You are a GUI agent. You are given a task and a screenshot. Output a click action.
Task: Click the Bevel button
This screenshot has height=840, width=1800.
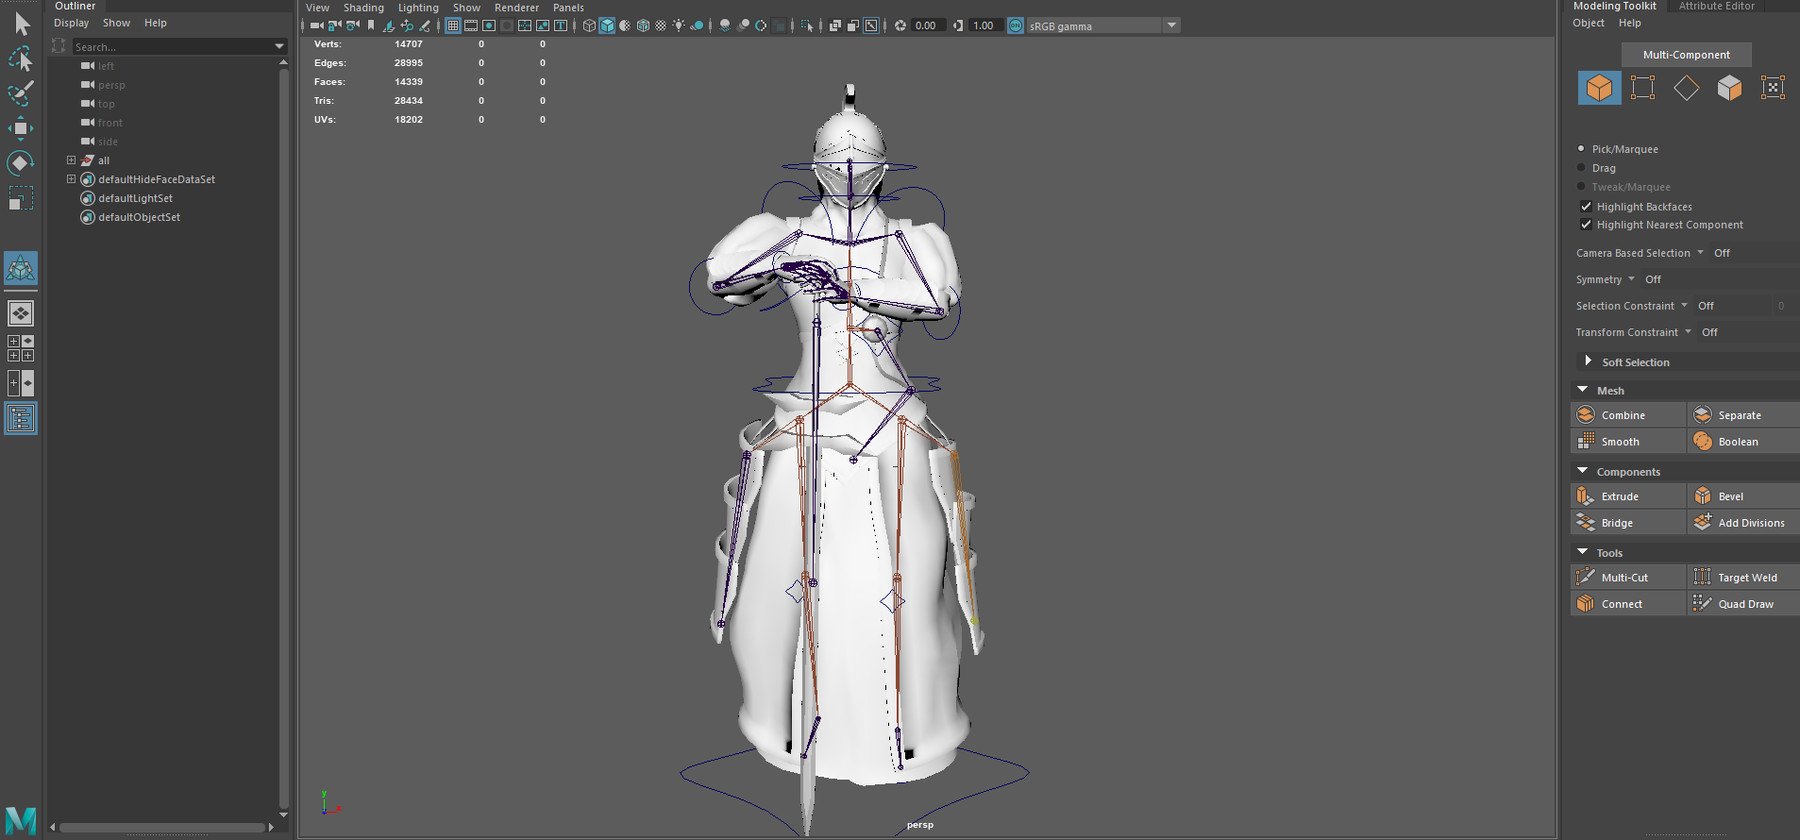[x=1744, y=496]
